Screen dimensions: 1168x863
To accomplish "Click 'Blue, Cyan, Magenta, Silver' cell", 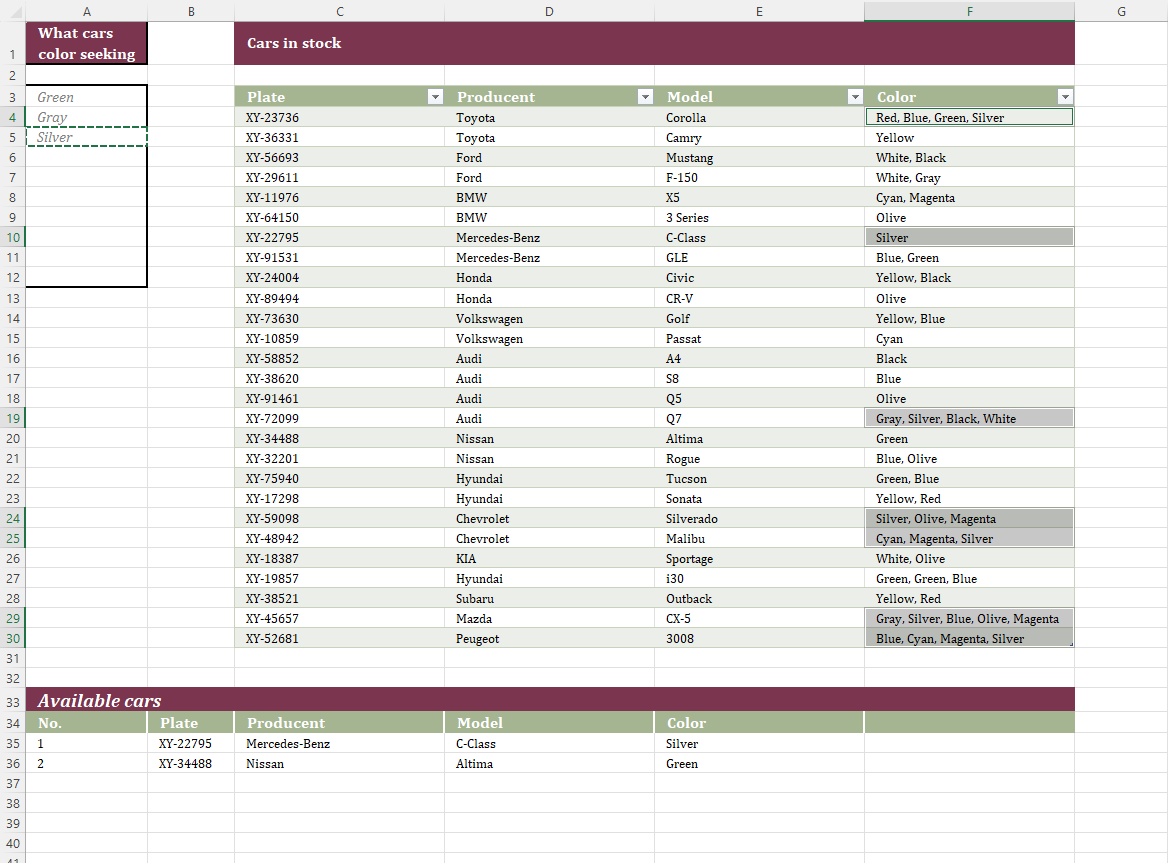I will pyautogui.click(x=969, y=639).
